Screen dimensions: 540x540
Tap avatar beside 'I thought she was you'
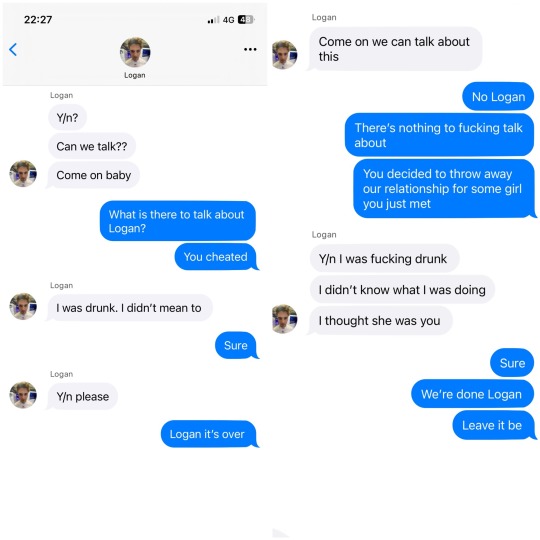[284, 319]
